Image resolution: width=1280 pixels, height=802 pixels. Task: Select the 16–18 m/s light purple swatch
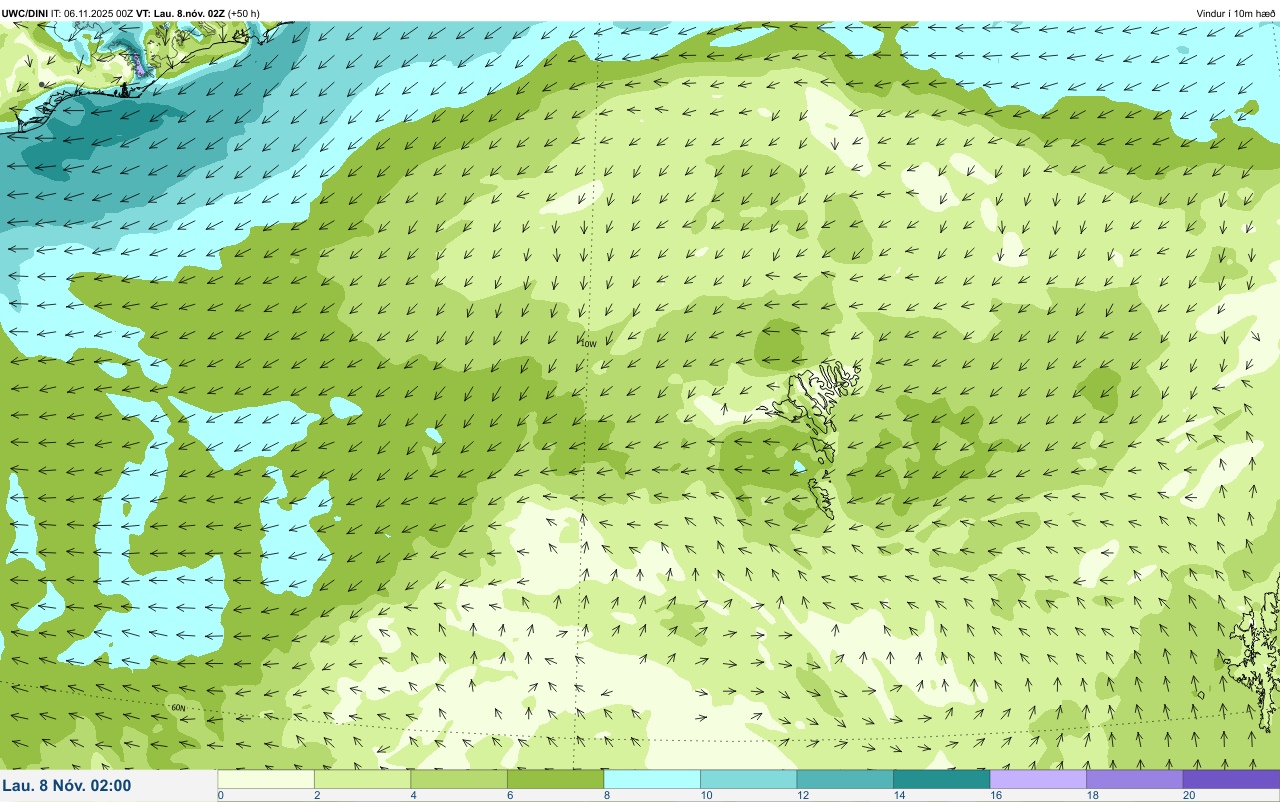point(1038,779)
